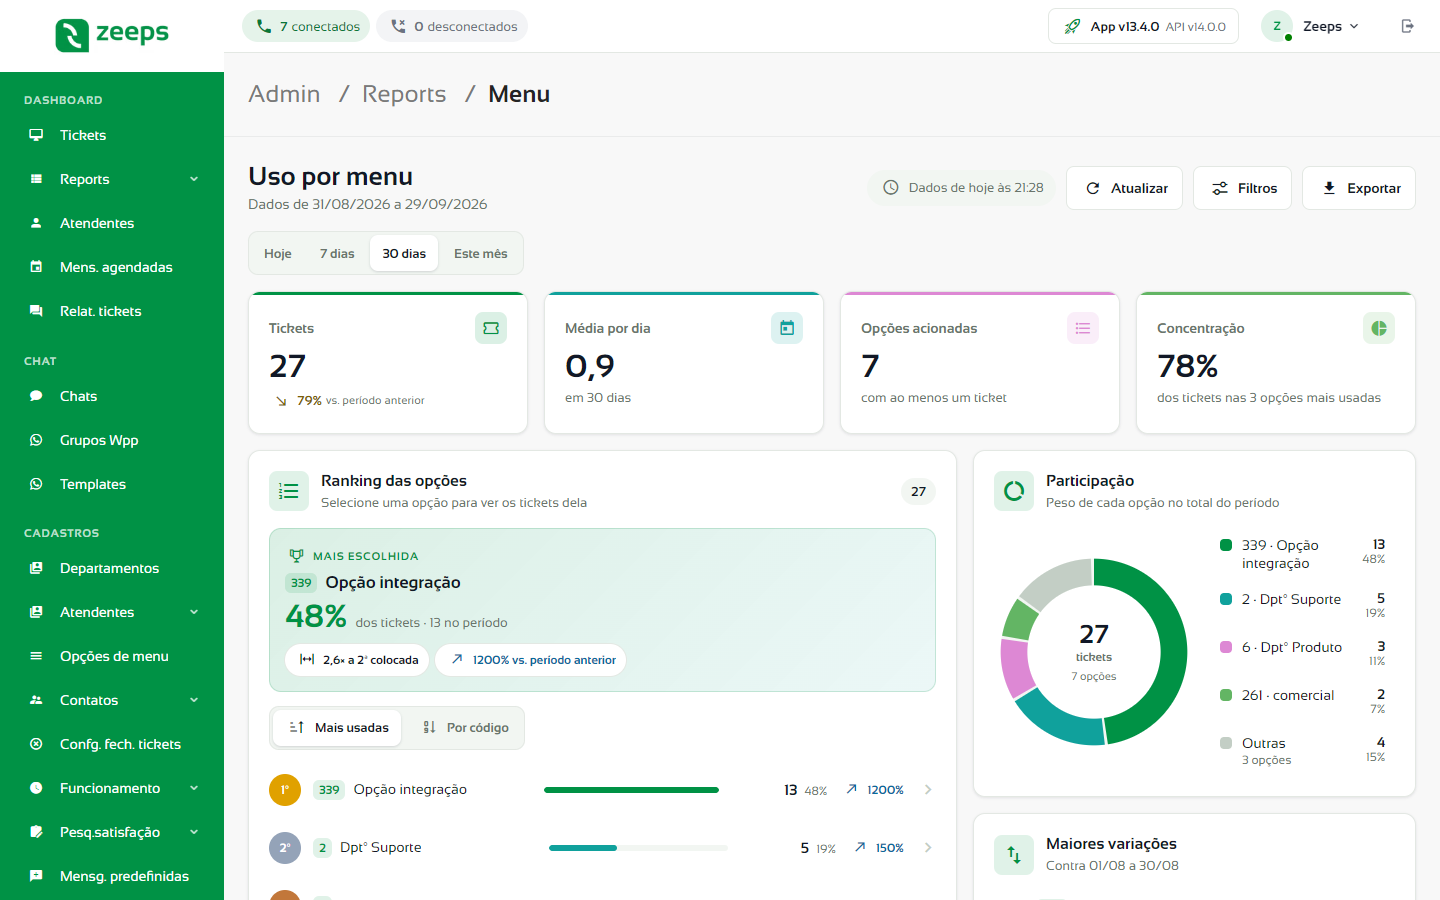Sort ranking by Por código

tap(466, 728)
